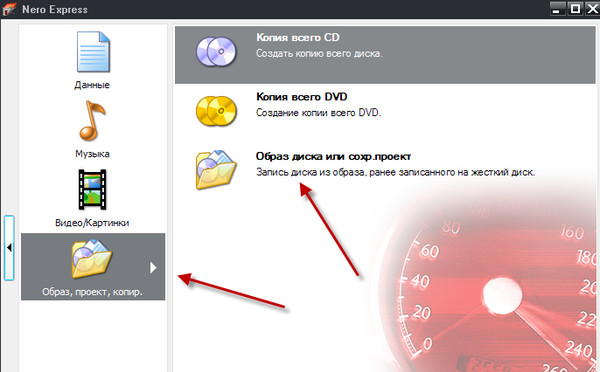The width and height of the screenshot is (600, 372).
Task: Click text Создание копии всего DVD.
Action: [x=318, y=113]
